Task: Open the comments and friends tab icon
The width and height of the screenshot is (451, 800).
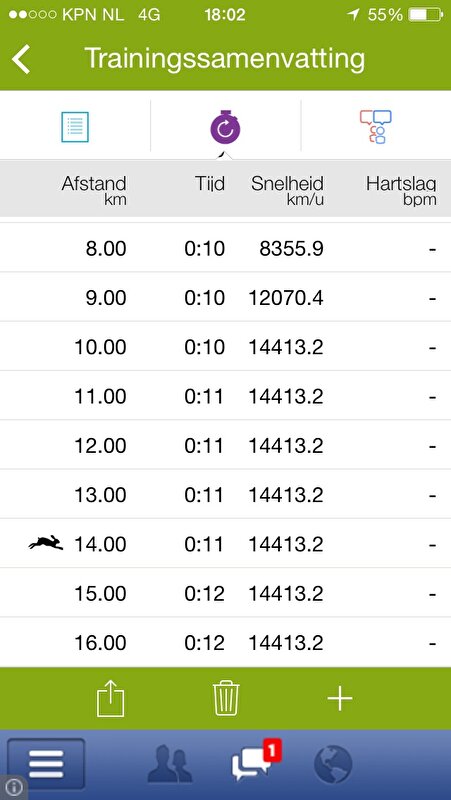Action: pos(375,127)
